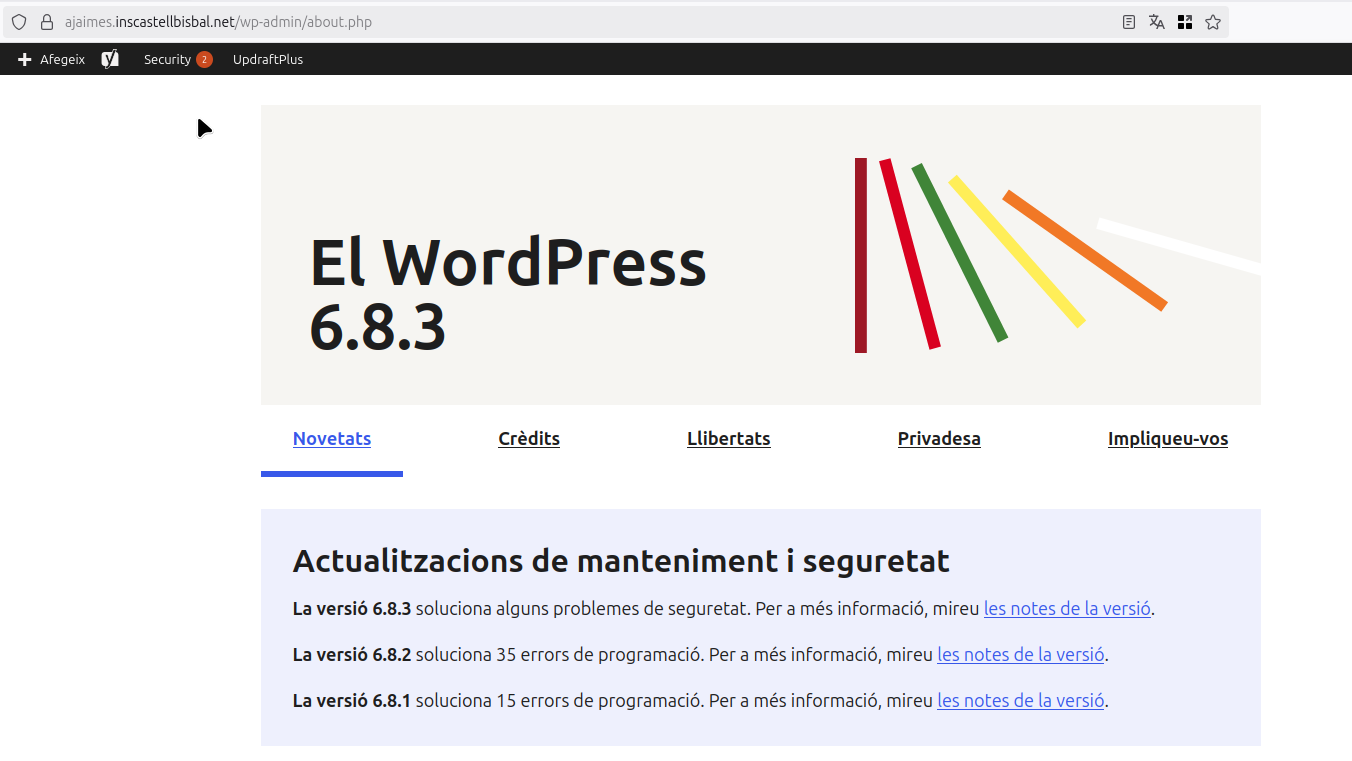Open site info via padlock icon

pos(46,22)
